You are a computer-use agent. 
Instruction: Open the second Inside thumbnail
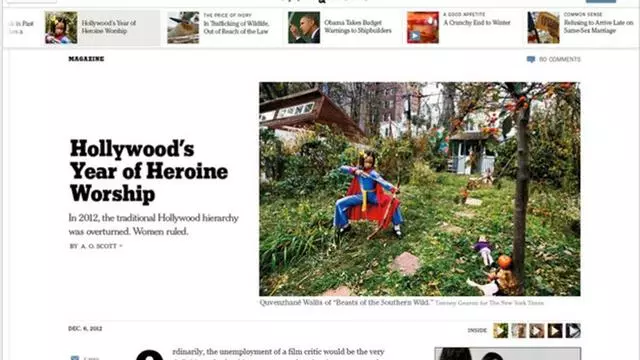519,331
